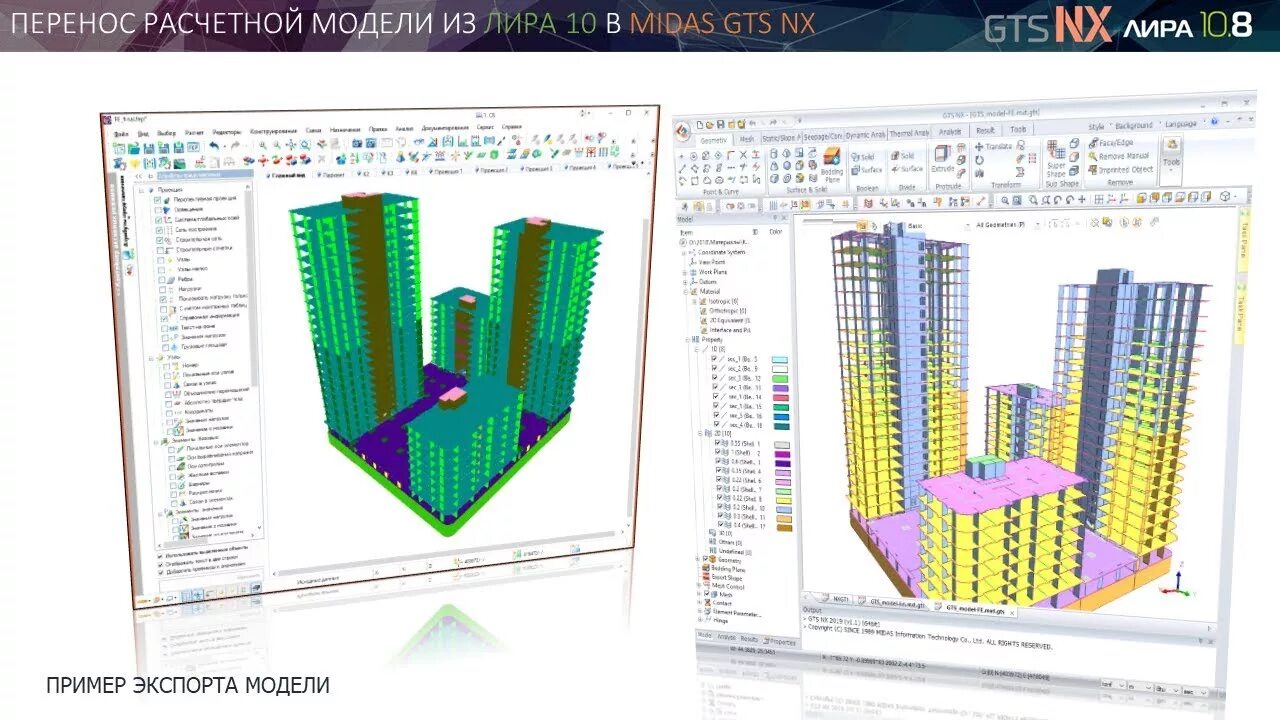The height and width of the screenshot is (720, 1280).
Task: Open the Language dropdown in GTS NX
Action: tap(1184, 123)
